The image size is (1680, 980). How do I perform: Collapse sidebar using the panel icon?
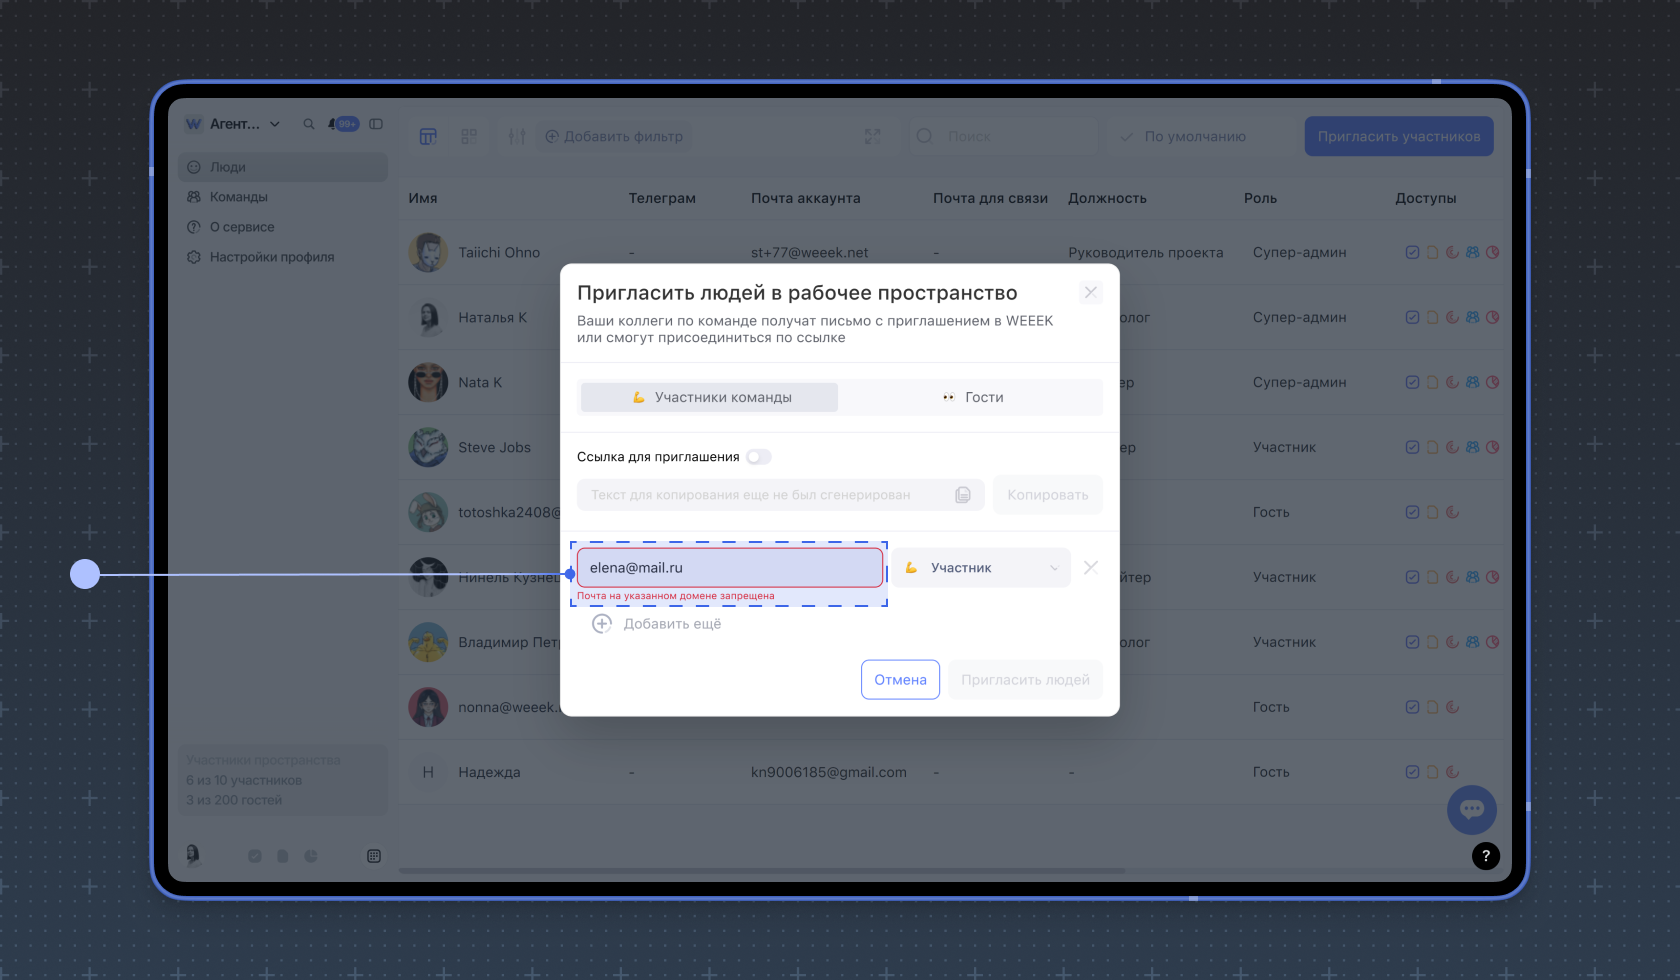point(376,124)
